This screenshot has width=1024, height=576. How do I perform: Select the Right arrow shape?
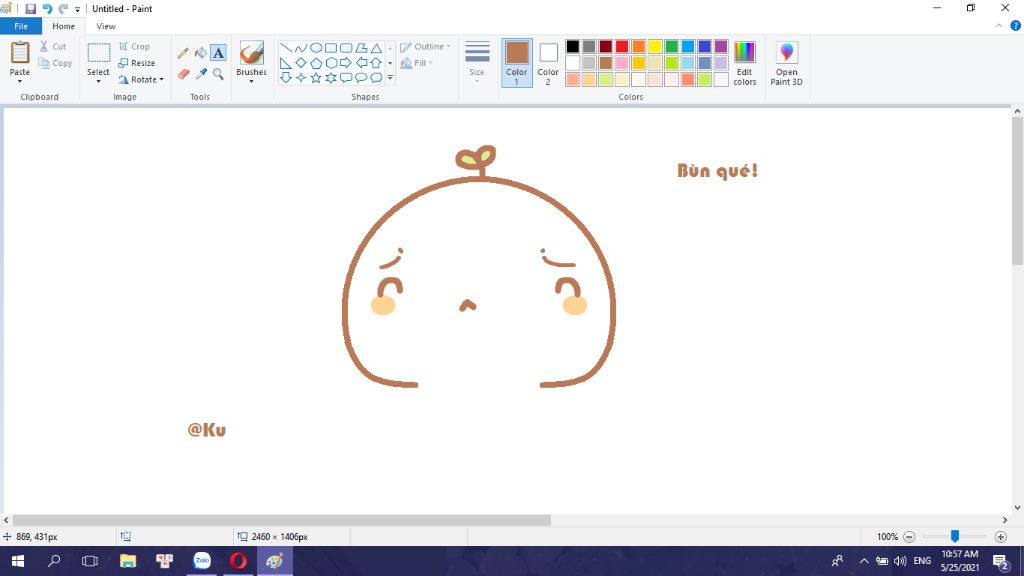[x=346, y=63]
